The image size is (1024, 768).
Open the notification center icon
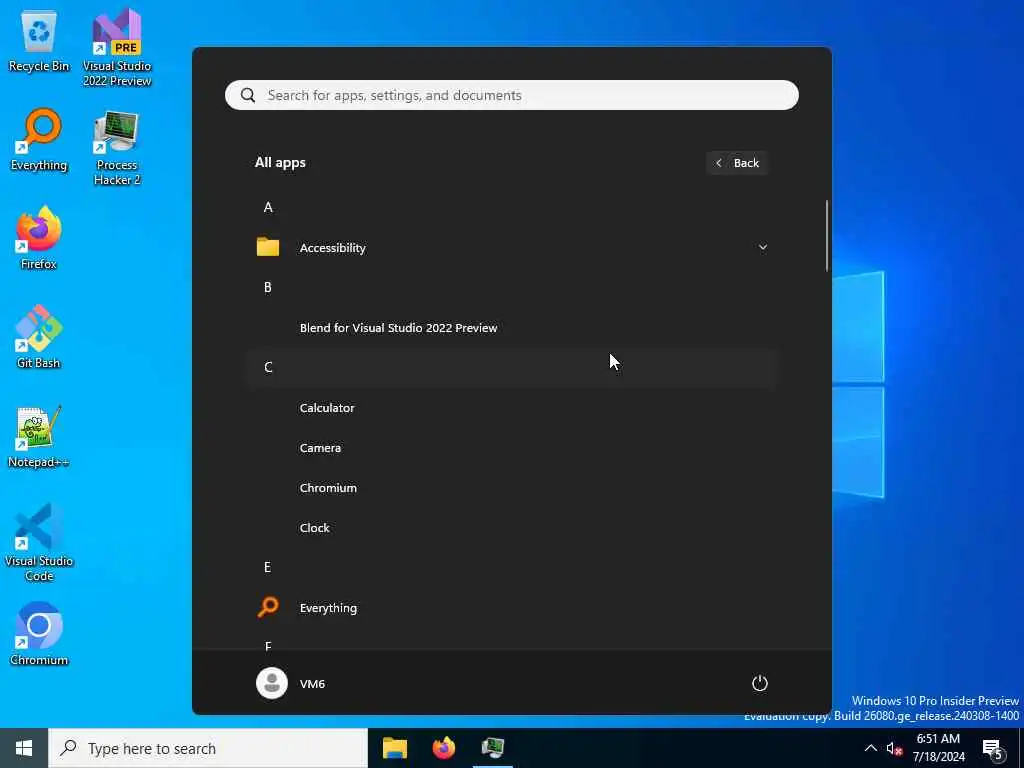point(992,748)
